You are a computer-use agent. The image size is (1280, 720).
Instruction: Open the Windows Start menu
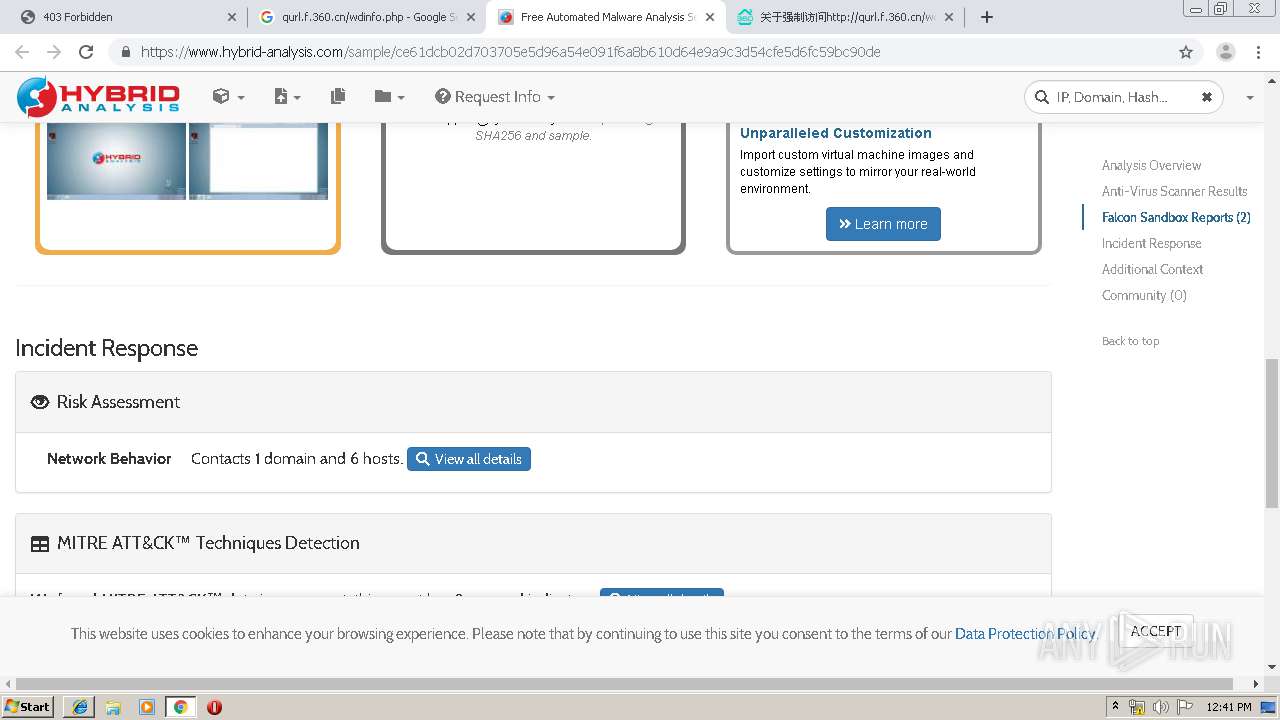pyautogui.click(x=28, y=706)
